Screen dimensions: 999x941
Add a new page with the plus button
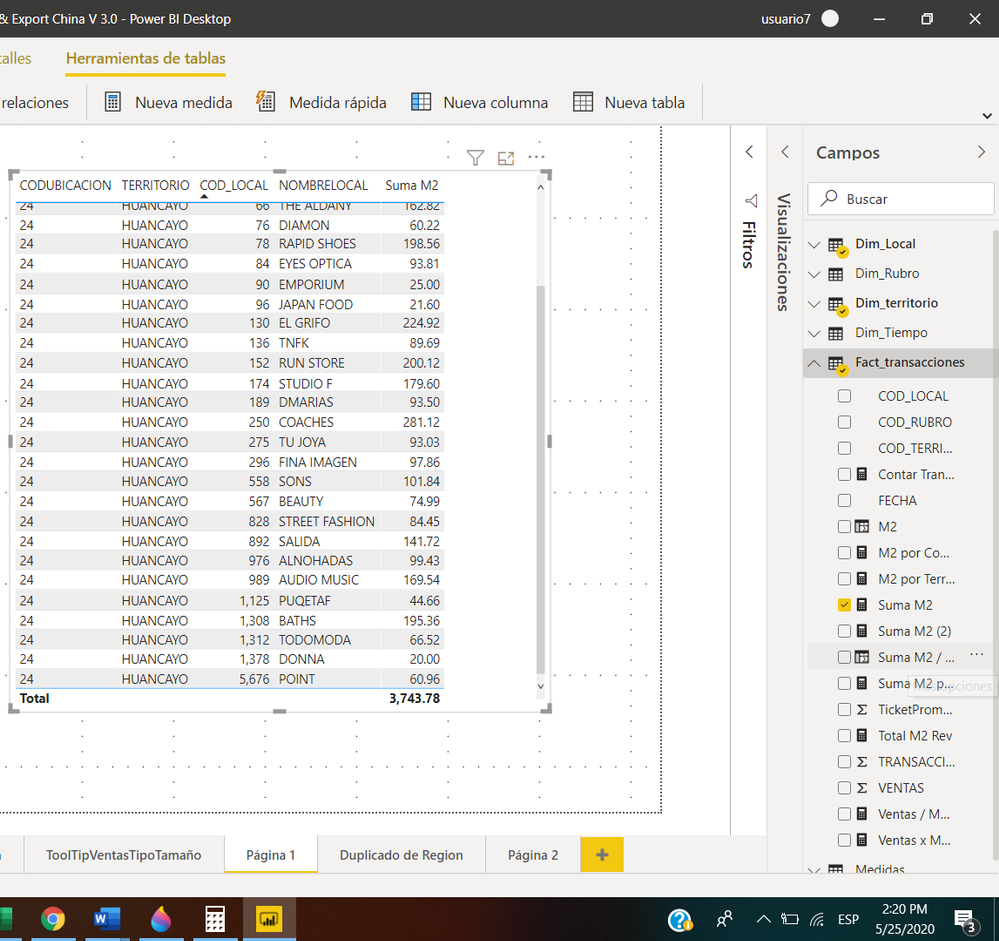tap(602, 854)
